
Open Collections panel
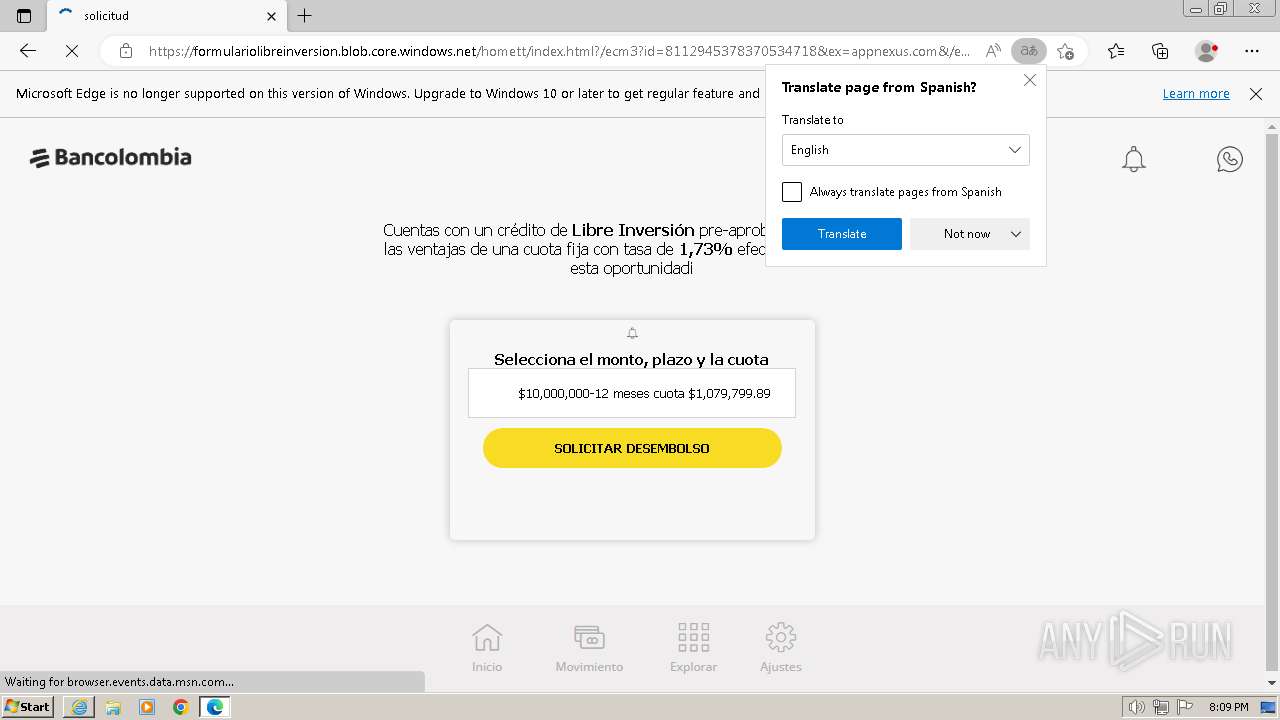(x=1160, y=51)
